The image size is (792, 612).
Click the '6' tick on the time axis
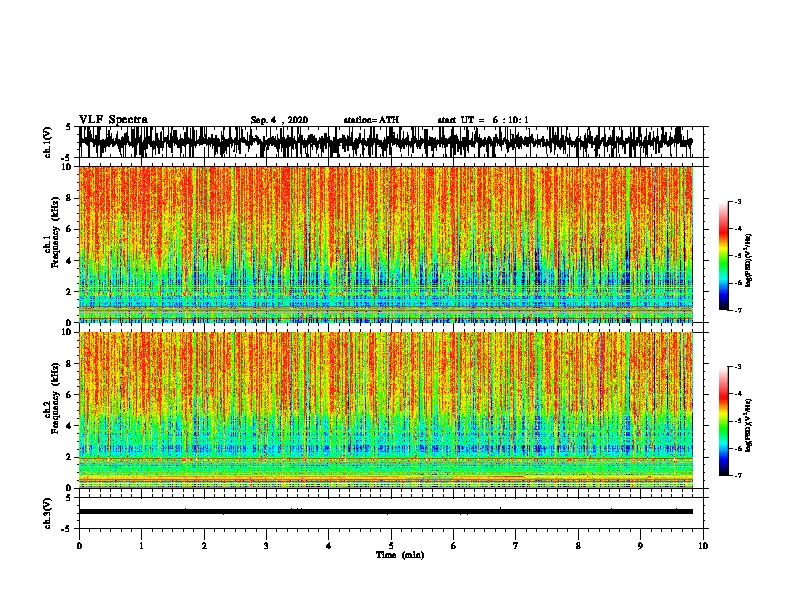pyautogui.click(x=454, y=546)
